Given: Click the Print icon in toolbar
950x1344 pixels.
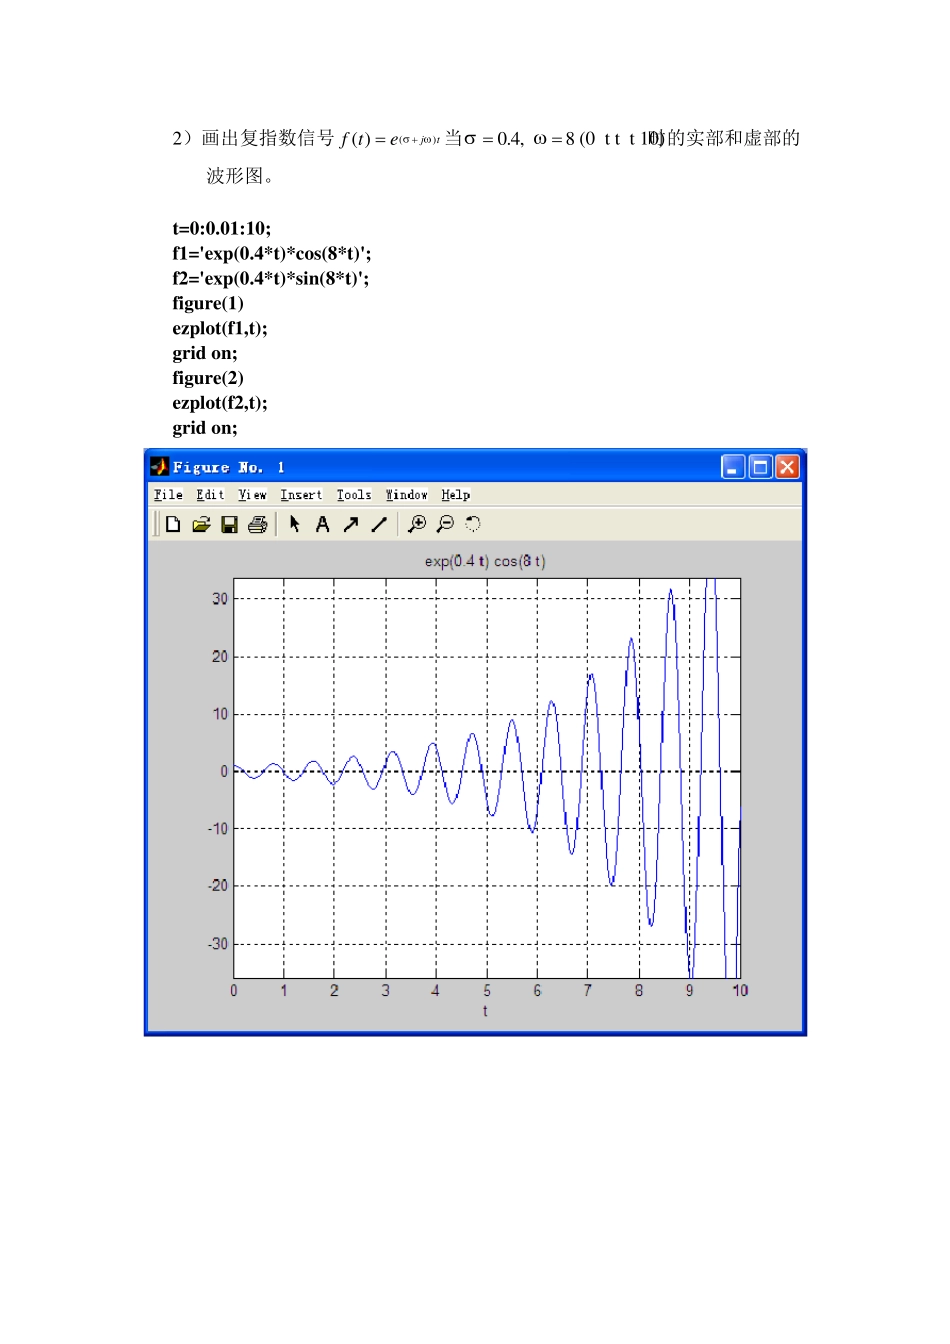Looking at the screenshot, I should tap(258, 524).
